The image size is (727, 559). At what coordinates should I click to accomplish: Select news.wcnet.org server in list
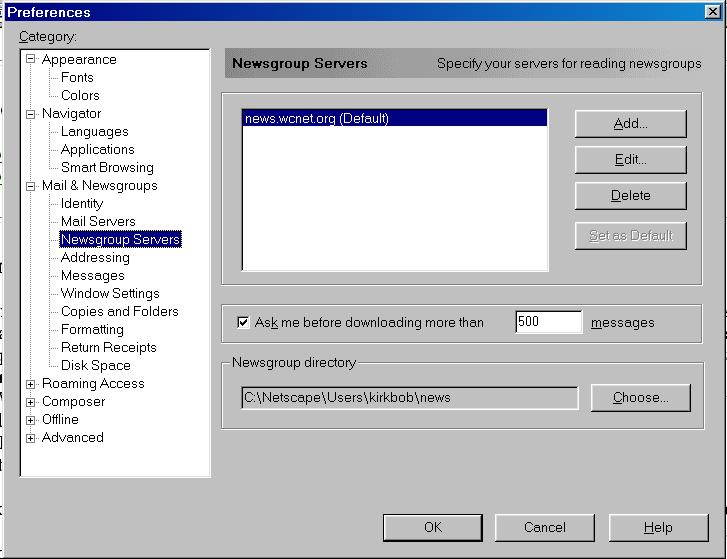click(x=317, y=119)
